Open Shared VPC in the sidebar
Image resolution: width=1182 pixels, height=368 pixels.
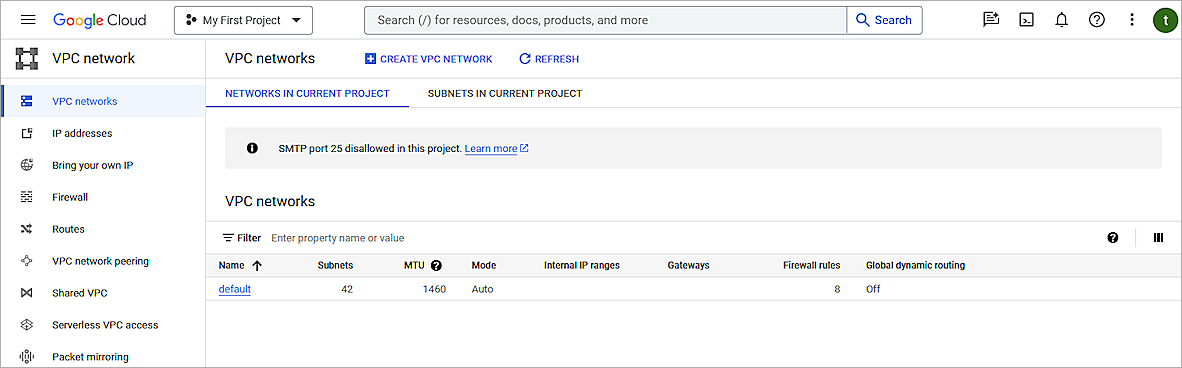[81, 293]
